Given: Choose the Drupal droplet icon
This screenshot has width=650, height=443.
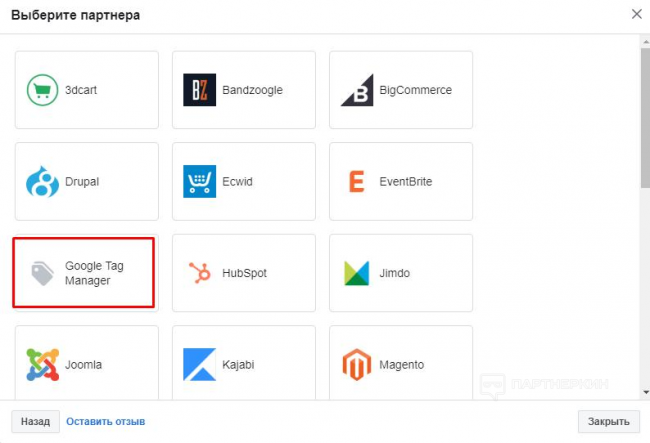Looking at the screenshot, I should (42, 182).
